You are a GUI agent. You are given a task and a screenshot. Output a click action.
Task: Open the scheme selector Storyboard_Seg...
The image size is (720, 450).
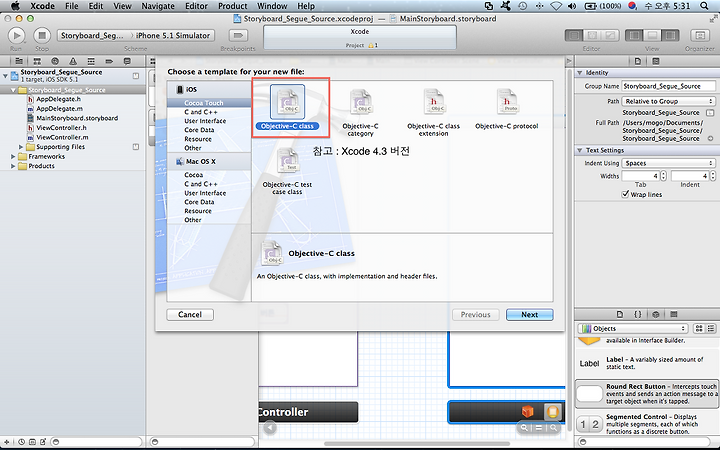(x=93, y=35)
